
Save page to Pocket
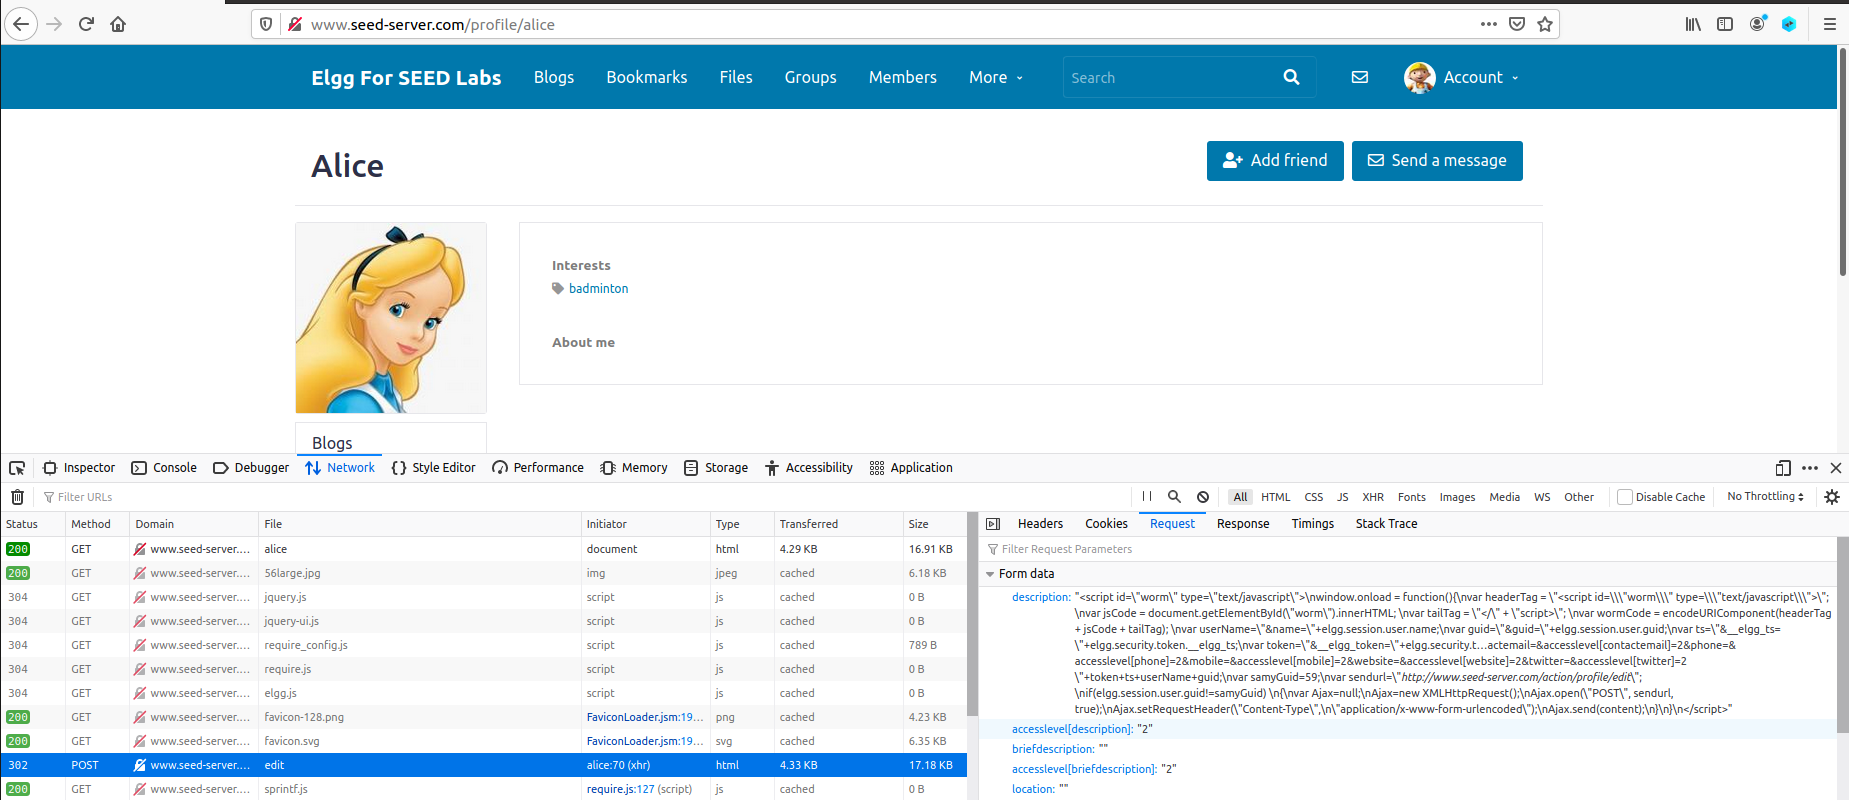pos(1517,24)
